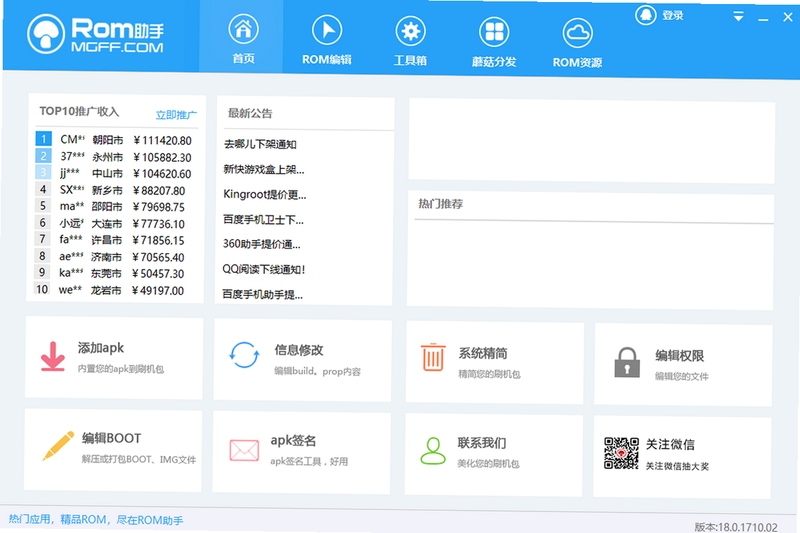Open the 蘑菇分发 grid icon

[494, 32]
